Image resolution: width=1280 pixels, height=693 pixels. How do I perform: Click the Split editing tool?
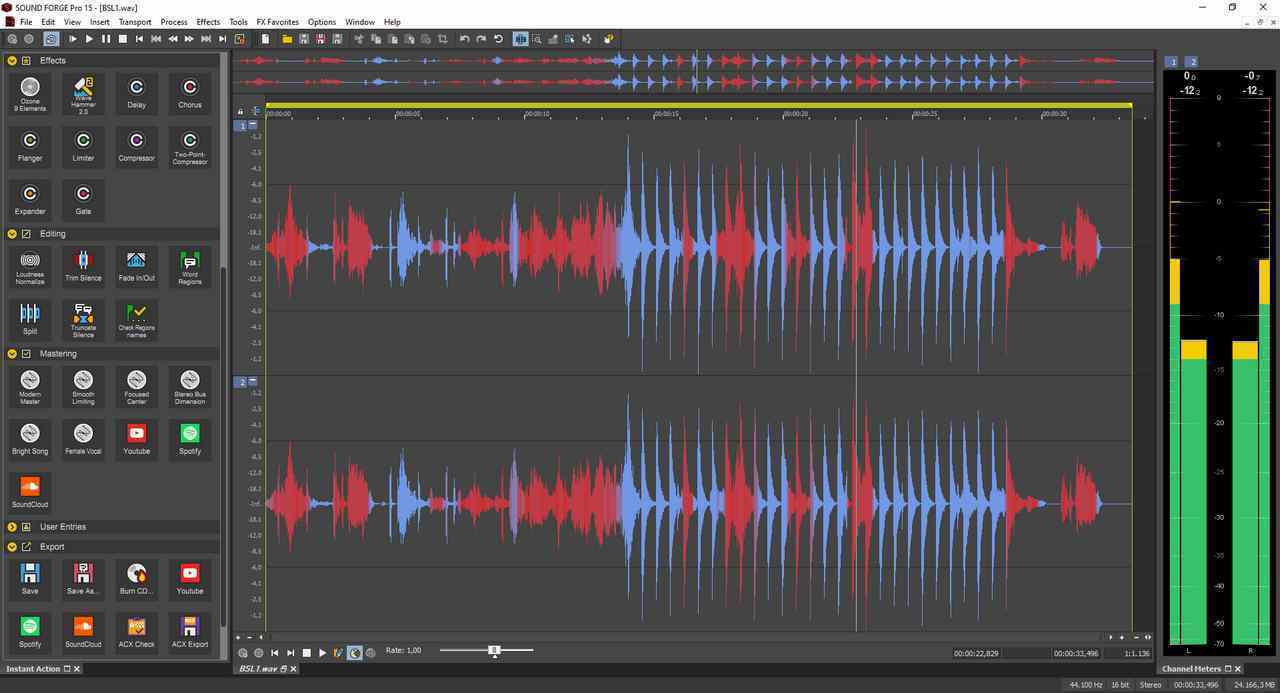30,320
